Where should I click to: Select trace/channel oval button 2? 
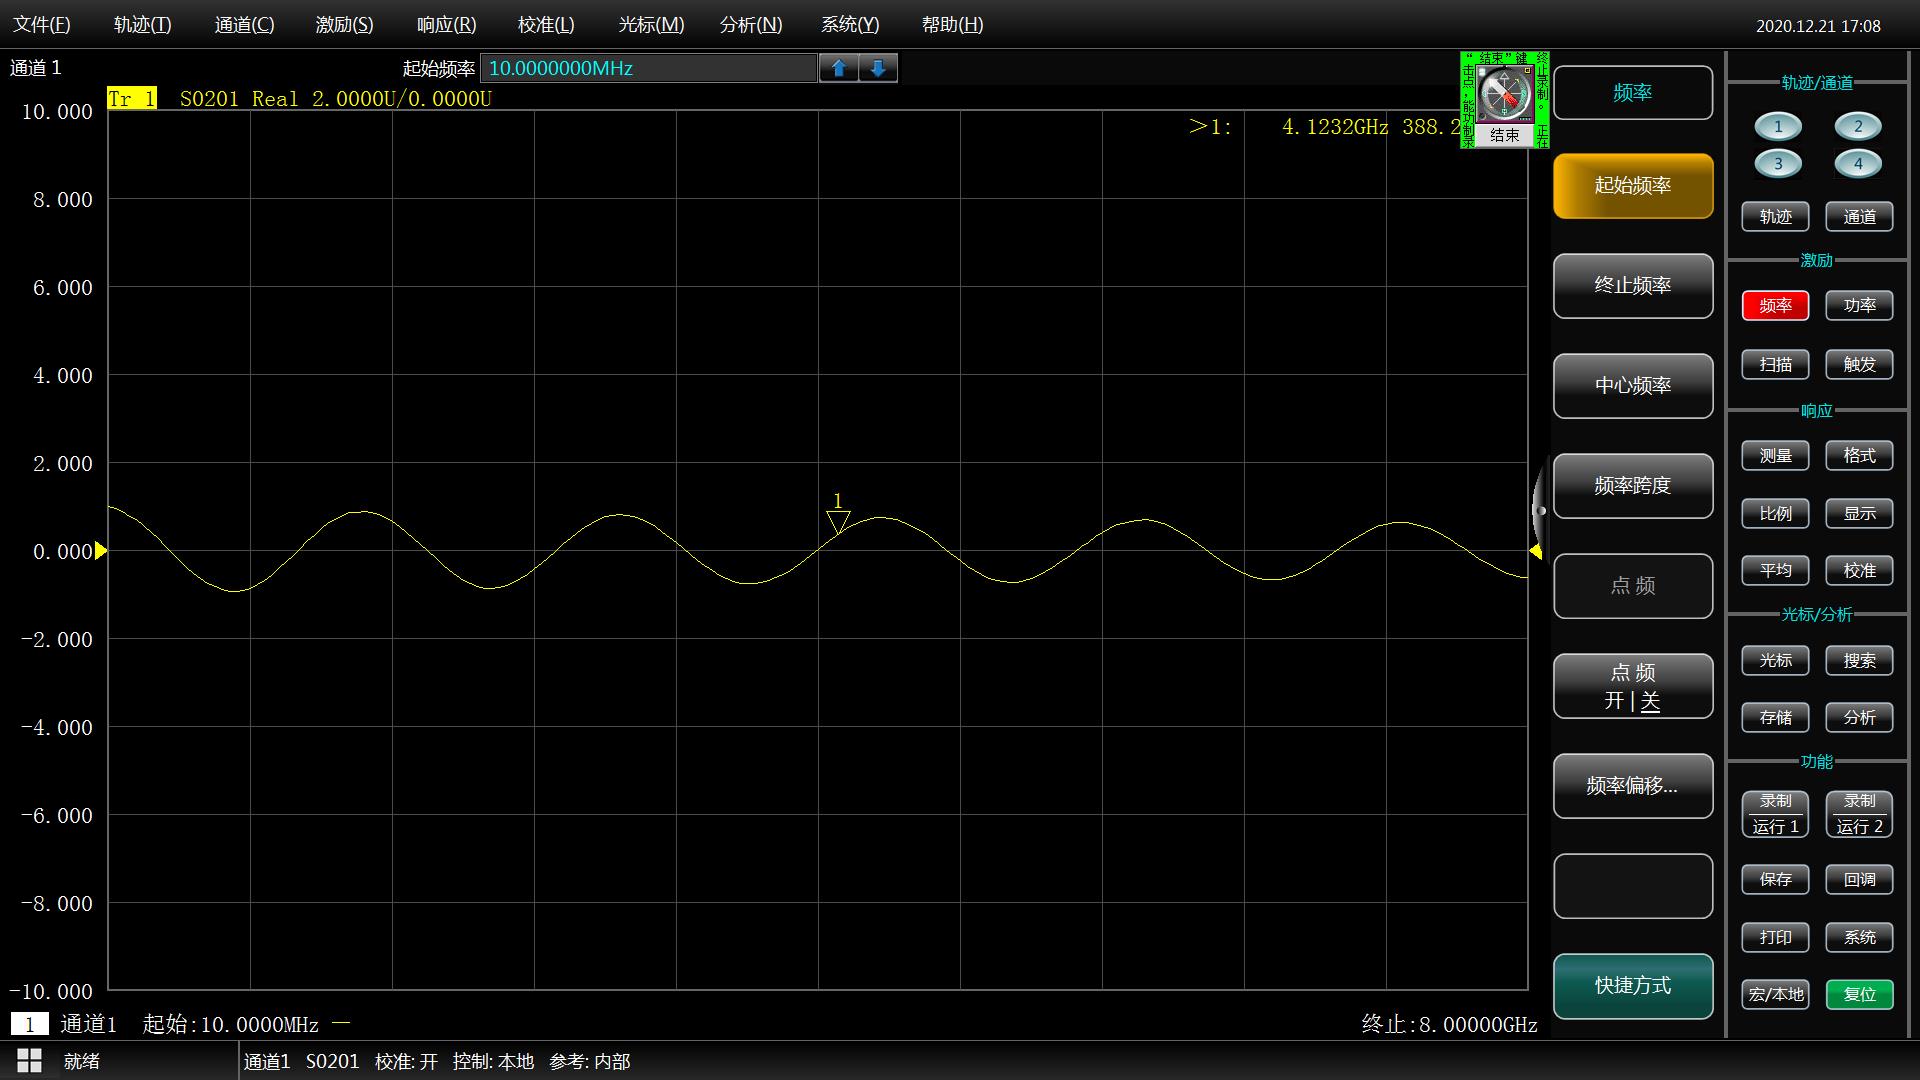click(x=1858, y=126)
